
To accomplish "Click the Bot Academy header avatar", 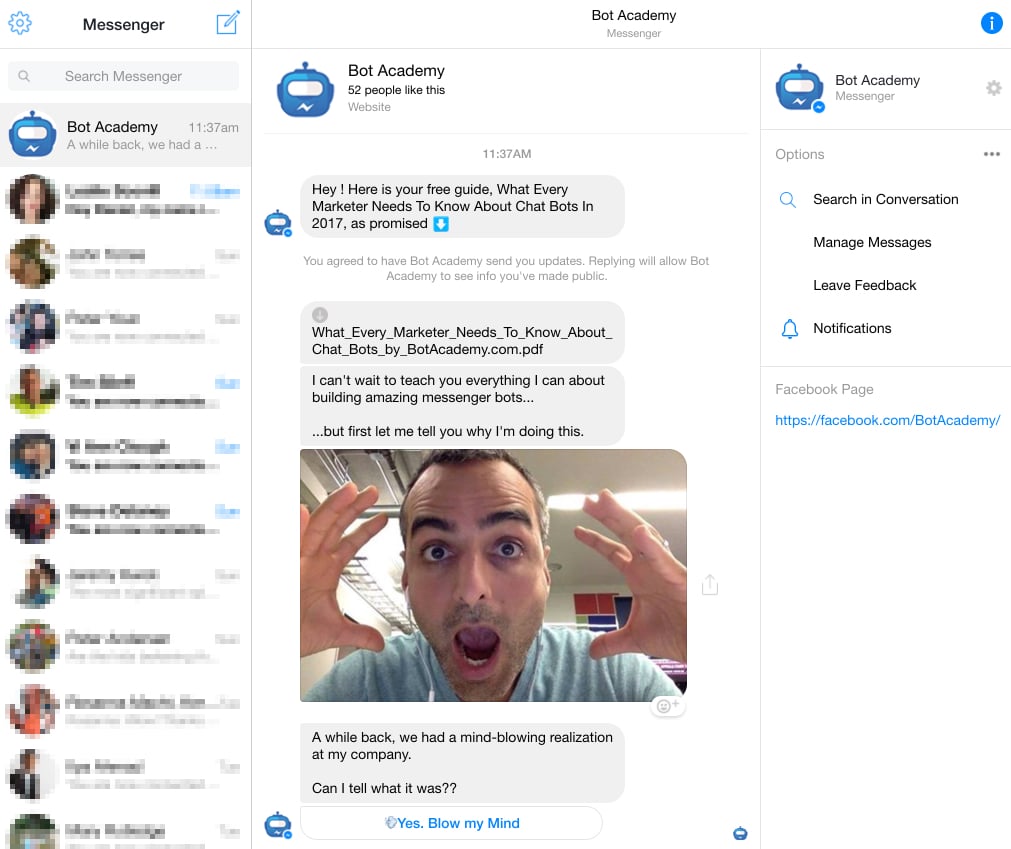I will (x=305, y=90).
